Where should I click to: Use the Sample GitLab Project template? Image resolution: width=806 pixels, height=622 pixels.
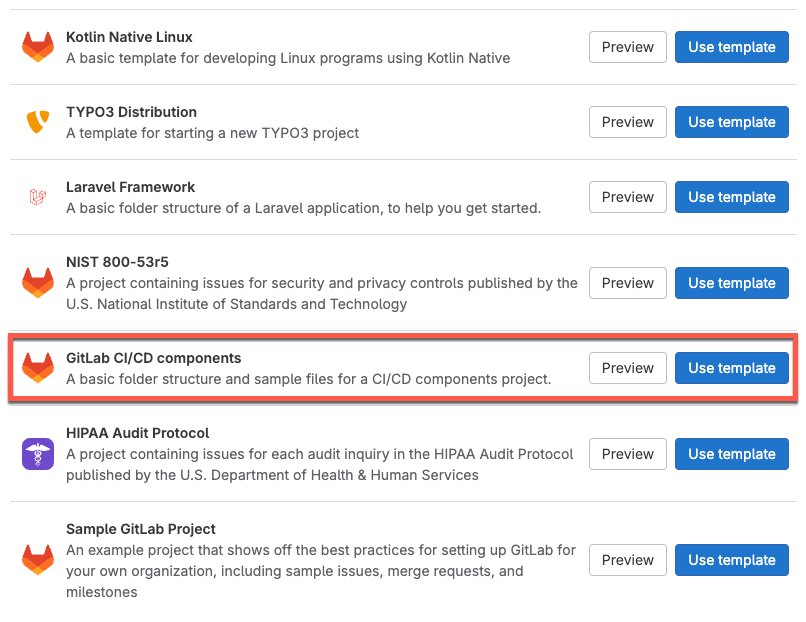(731, 560)
